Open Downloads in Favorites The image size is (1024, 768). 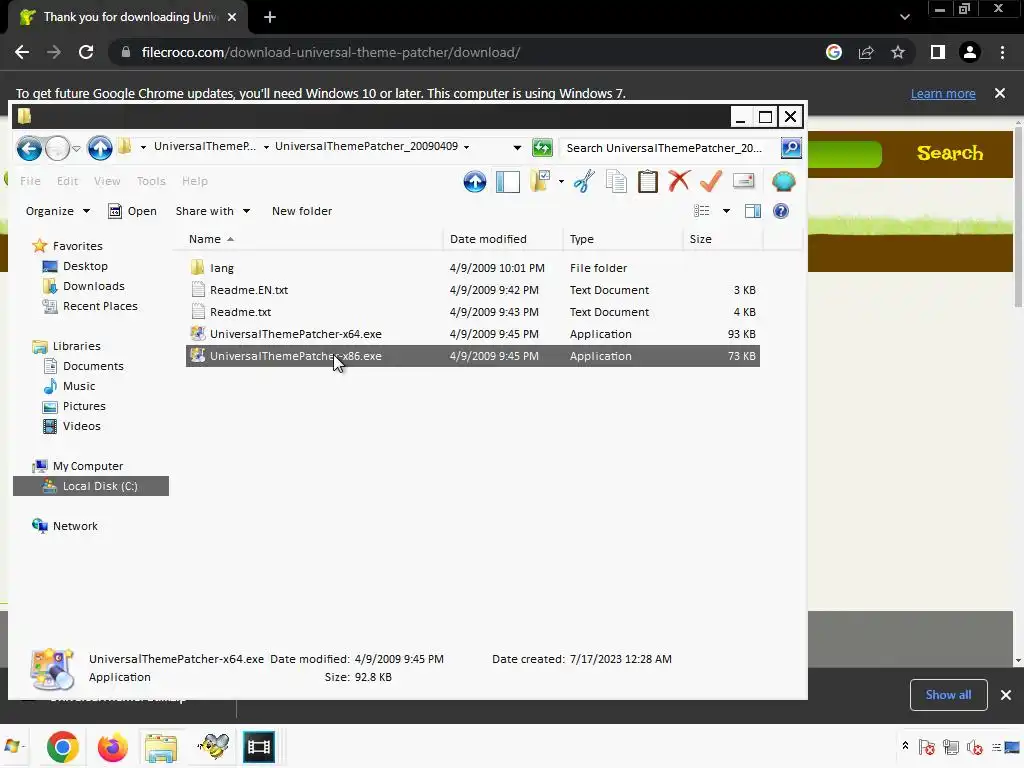click(93, 286)
